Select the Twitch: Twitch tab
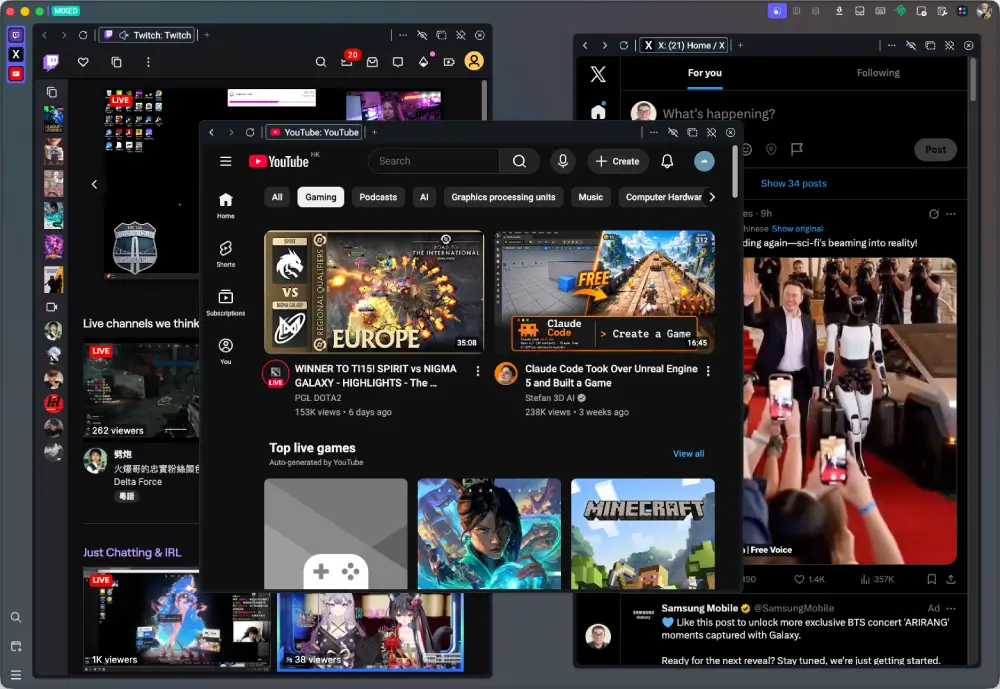This screenshot has width=1000, height=689. point(147,35)
